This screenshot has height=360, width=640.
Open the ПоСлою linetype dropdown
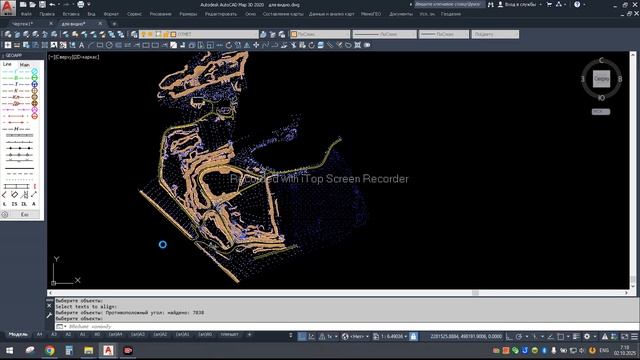(384, 34)
